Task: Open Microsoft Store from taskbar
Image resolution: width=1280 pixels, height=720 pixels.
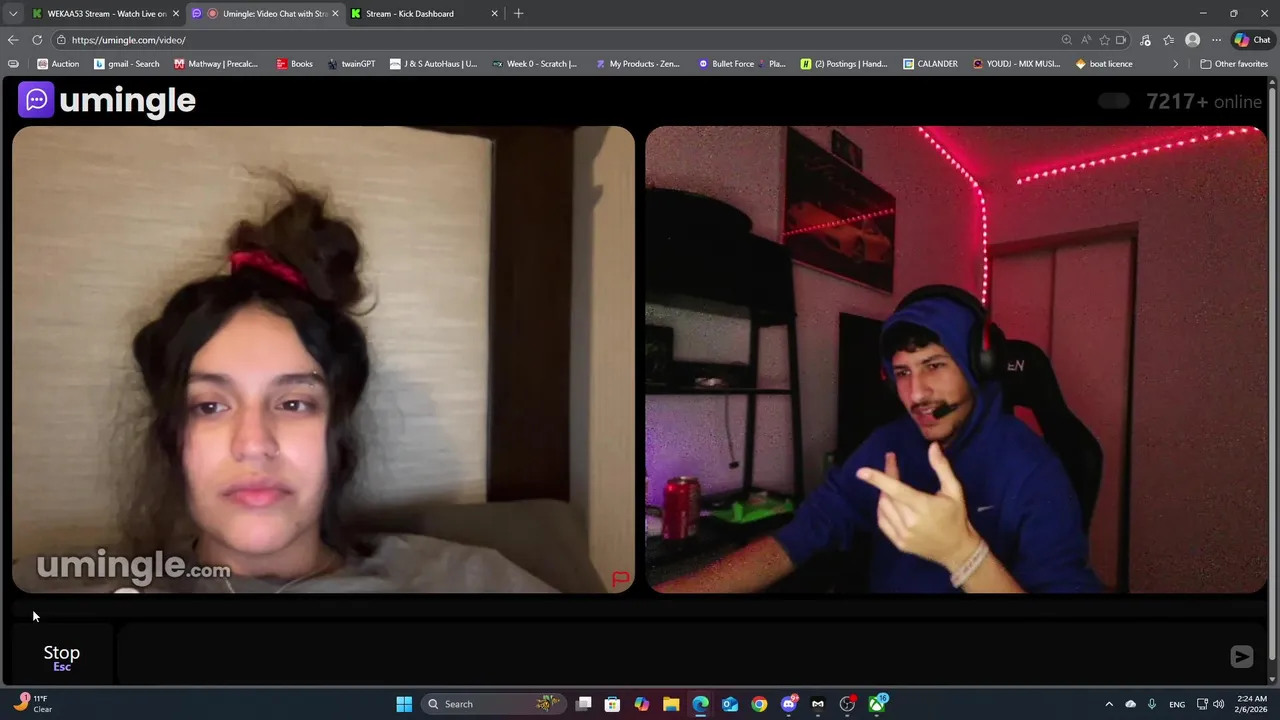Action: click(612, 704)
